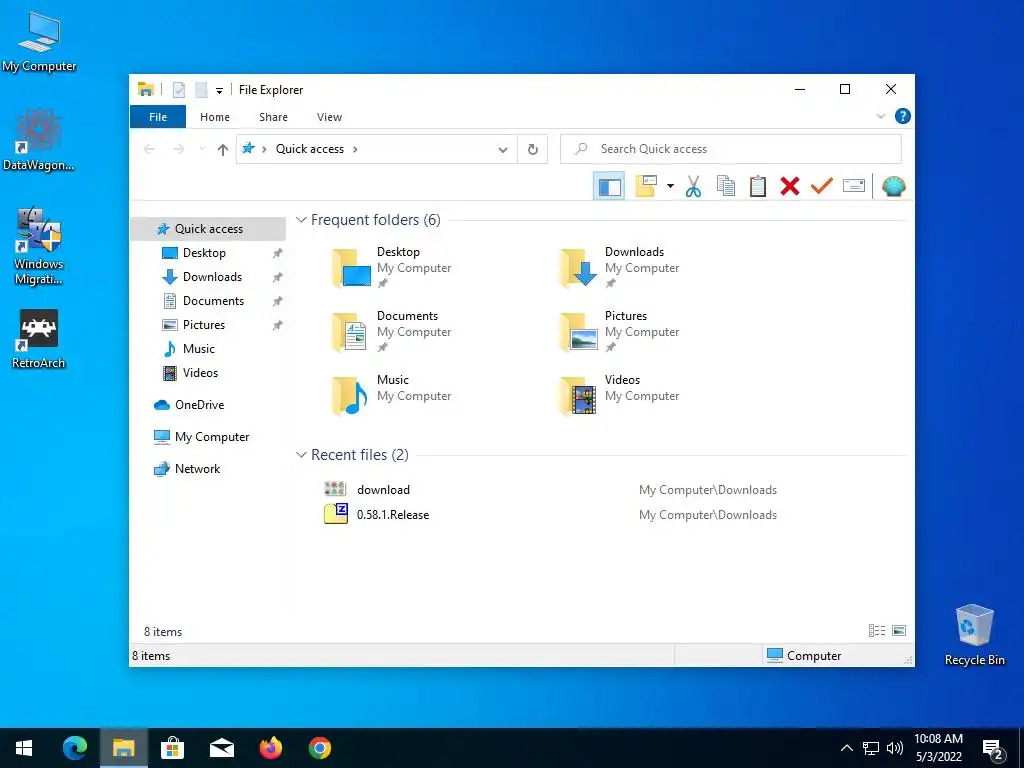This screenshot has height=768, width=1024.
Task: Open the folder options toolbar icon
Action: click(646, 186)
